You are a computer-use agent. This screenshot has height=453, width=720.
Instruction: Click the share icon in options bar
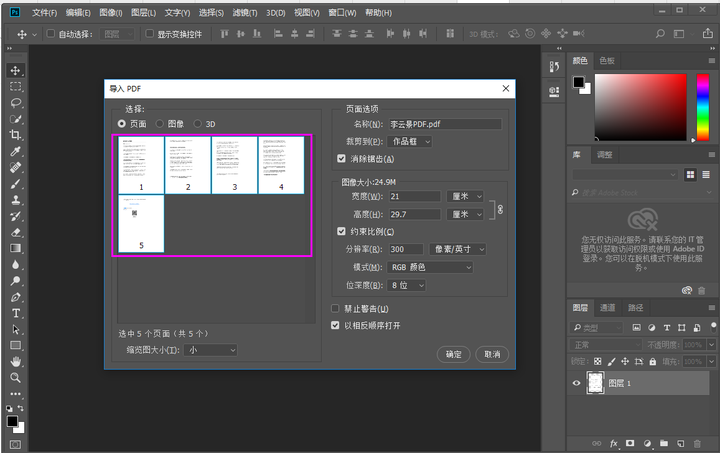(x=708, y=34)
